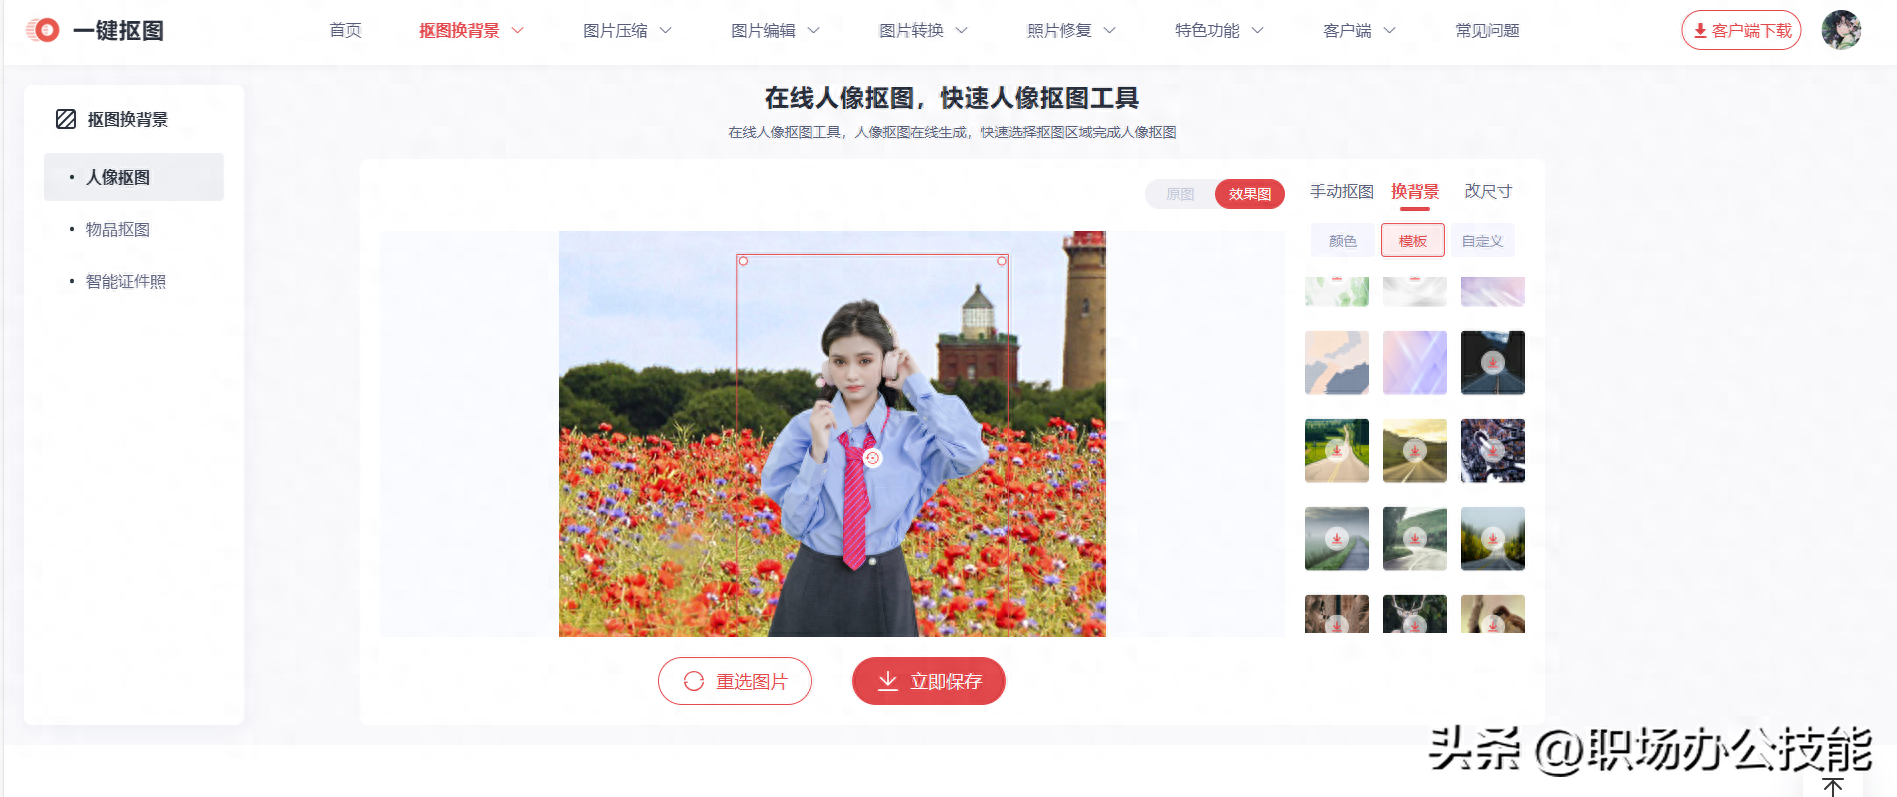Image resolution: width=1897 pixels, height=797 pixels.
Task: Toggle preview to 原图
Action: [1180, 194]
